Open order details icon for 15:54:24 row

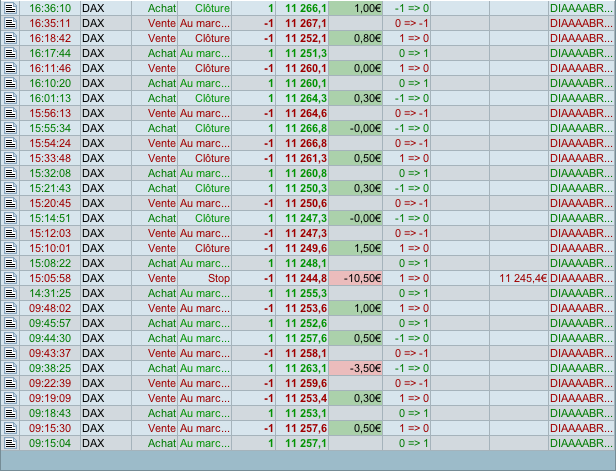(11, 143)
